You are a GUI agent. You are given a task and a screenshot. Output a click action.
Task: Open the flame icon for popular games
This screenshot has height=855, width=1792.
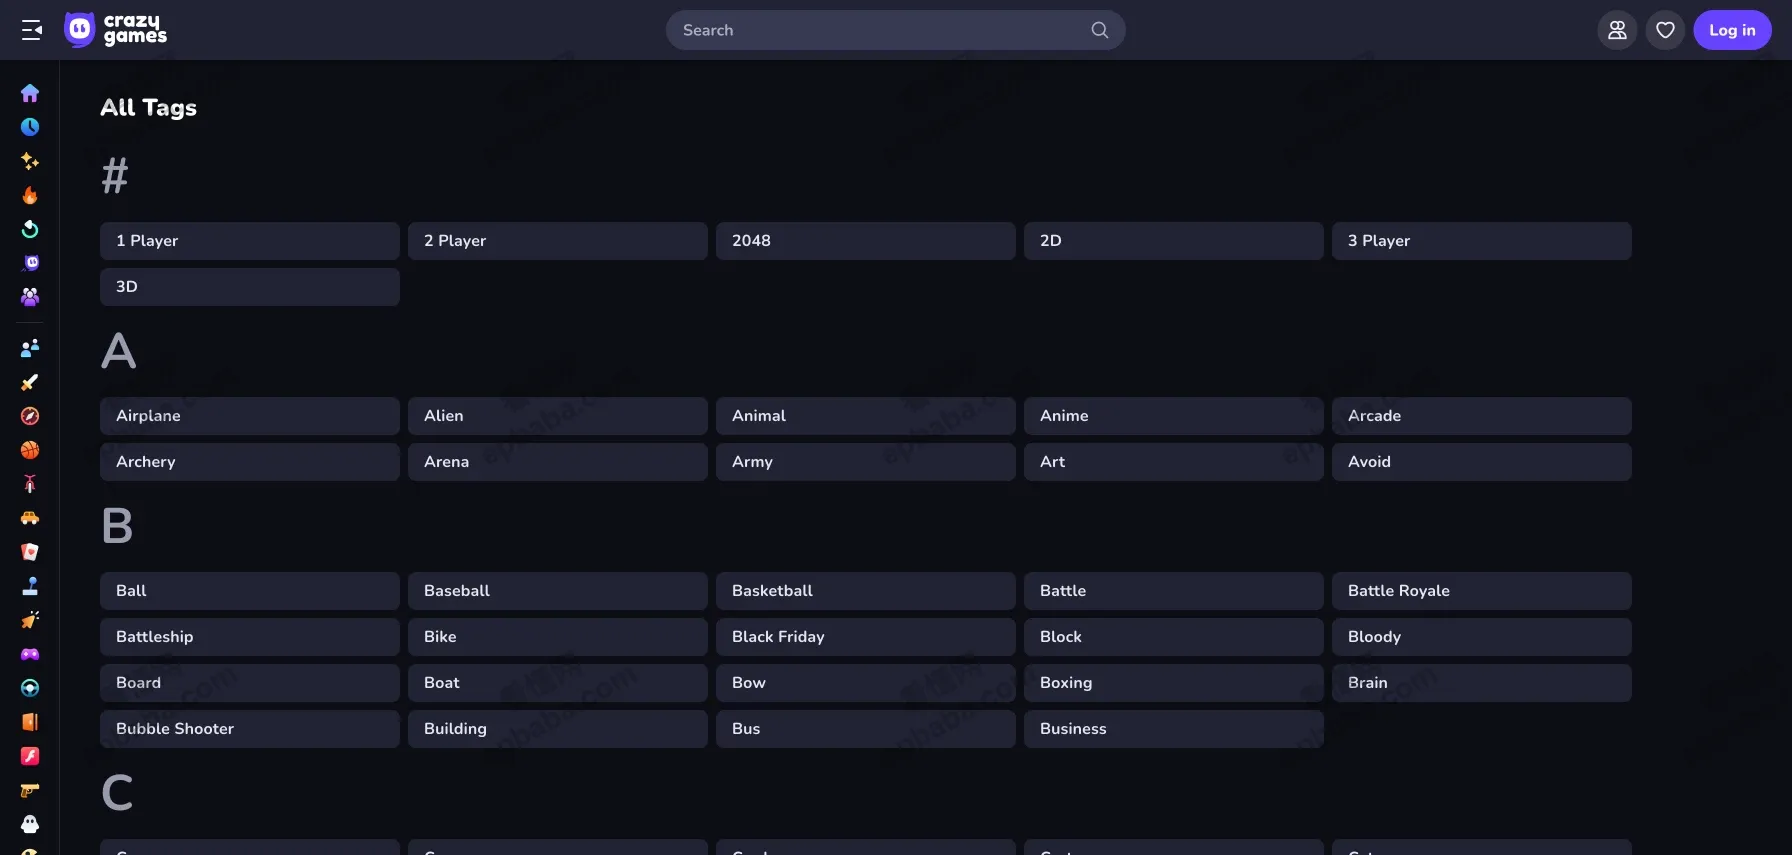pos(30,195)
